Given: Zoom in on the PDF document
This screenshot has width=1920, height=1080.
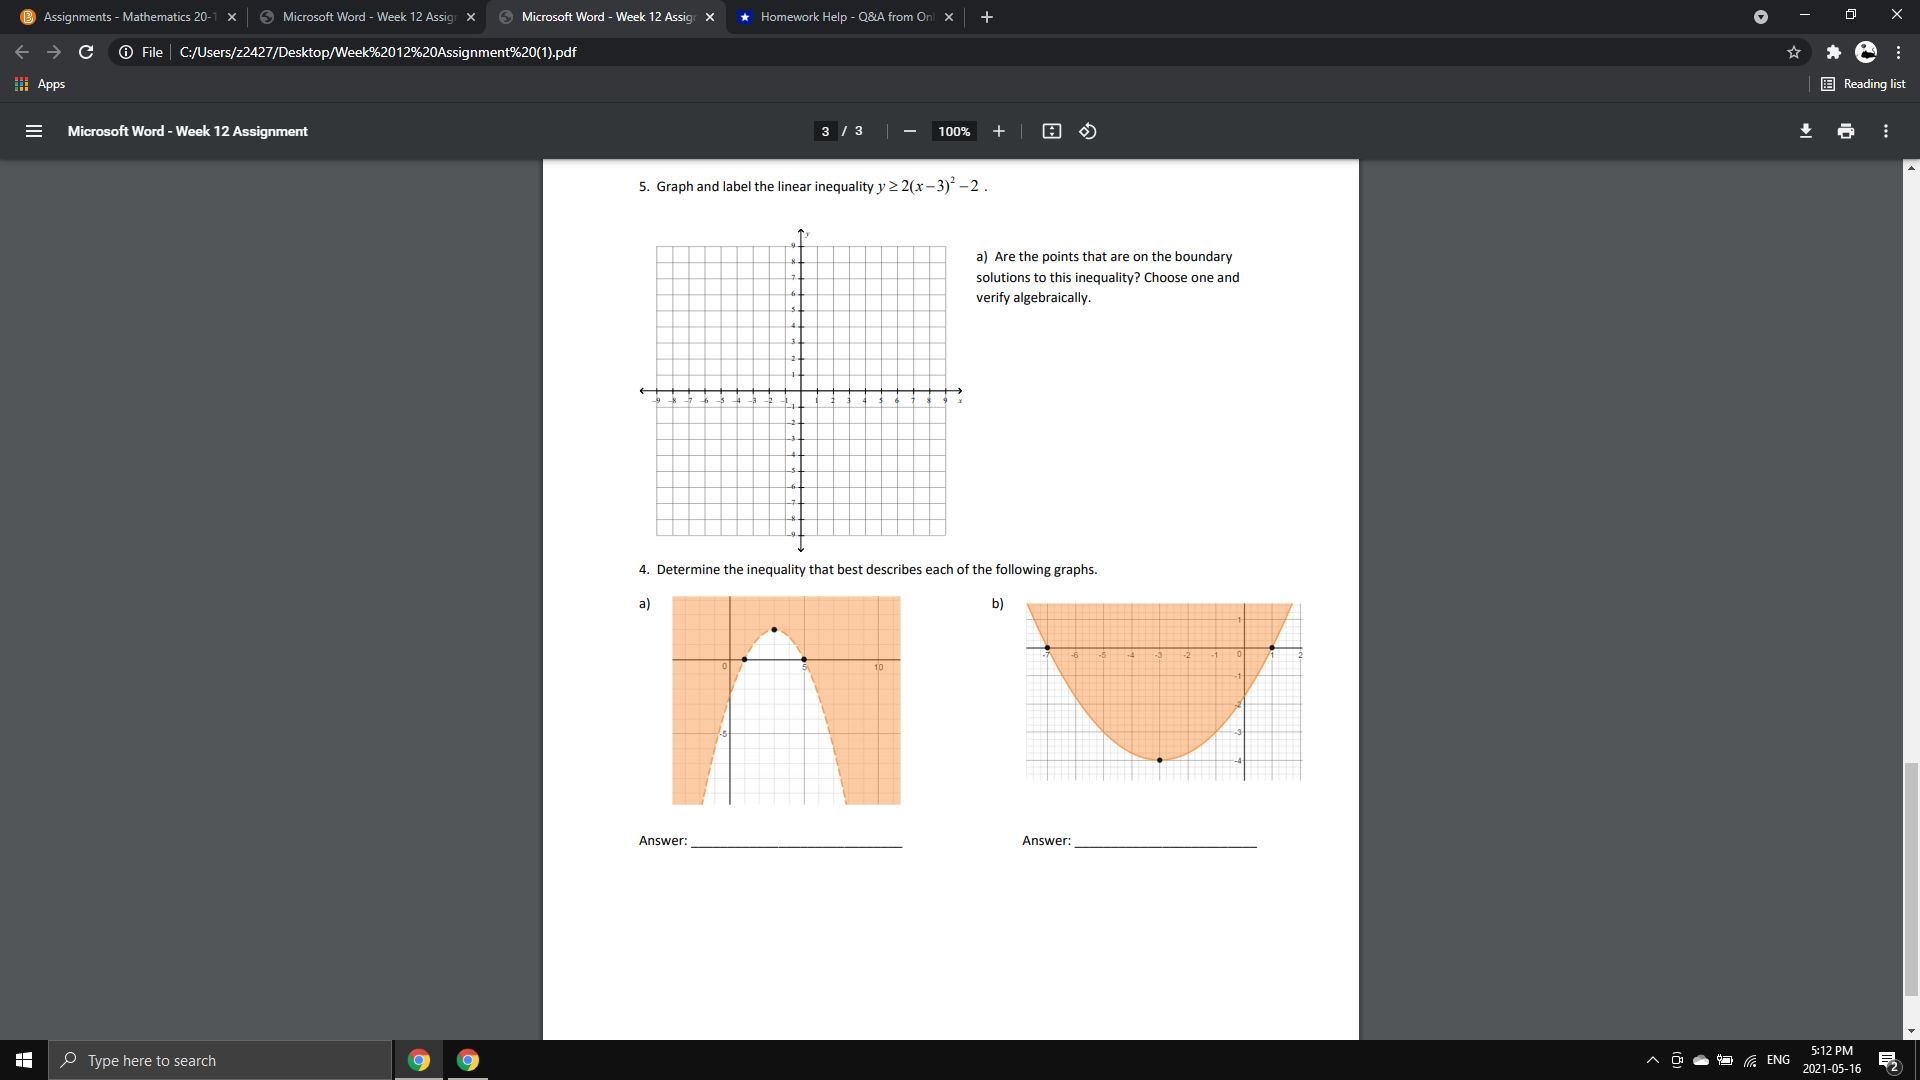Looking at the screenshot, I should pyautogui.click(x=999, y=131).
